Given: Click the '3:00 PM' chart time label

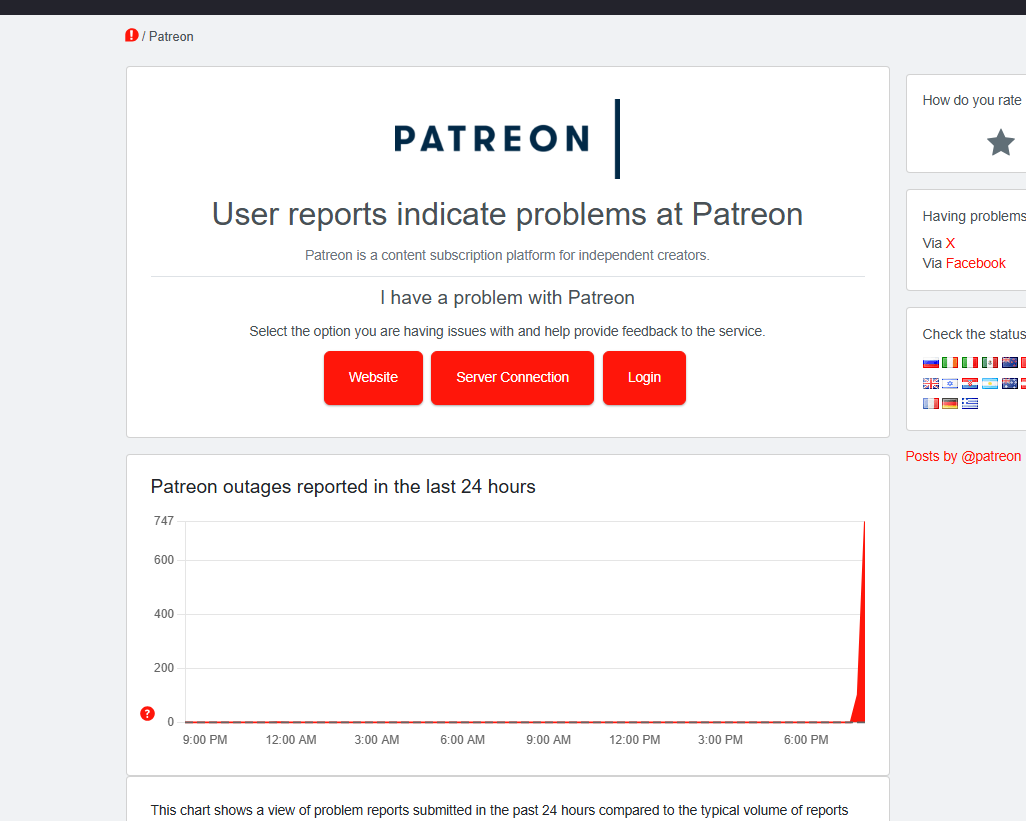Looking at the screenshot, I should point(720,740).
